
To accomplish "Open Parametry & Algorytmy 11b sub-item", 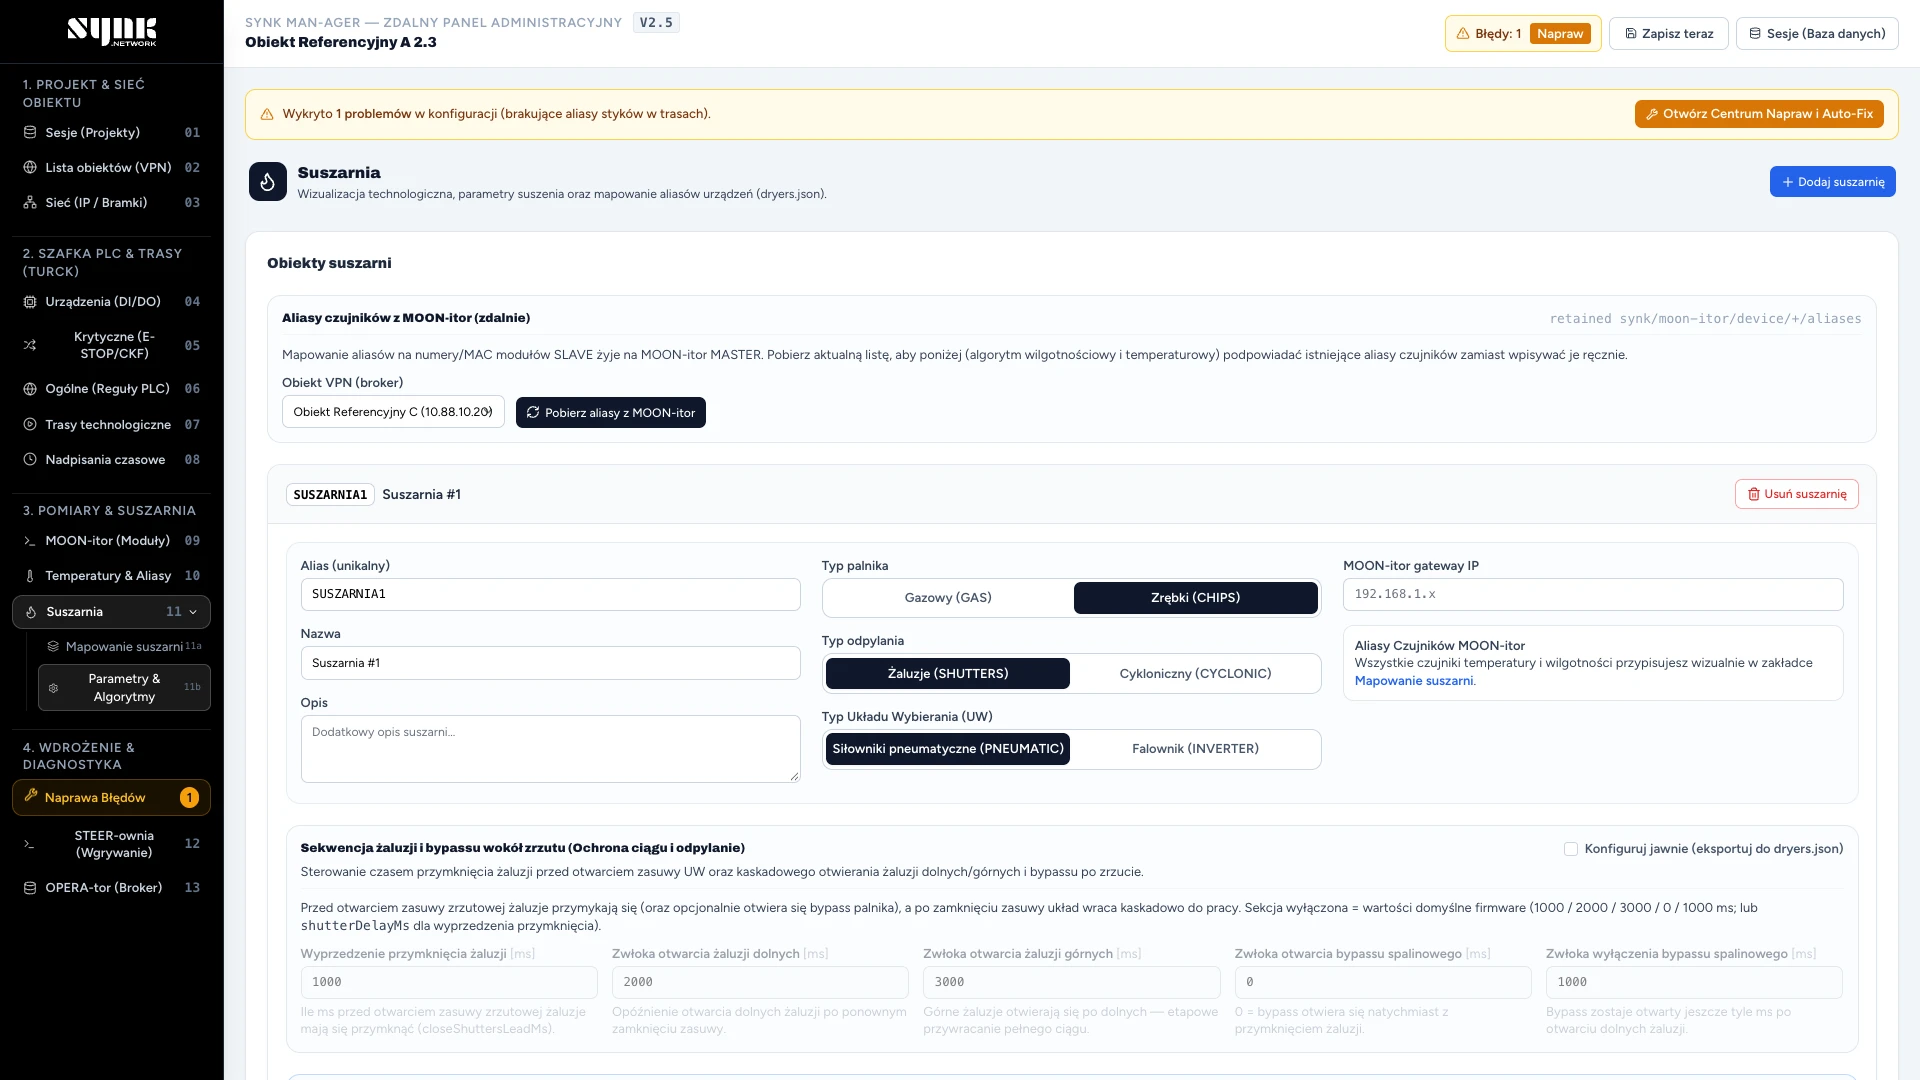I will [124, 688].
